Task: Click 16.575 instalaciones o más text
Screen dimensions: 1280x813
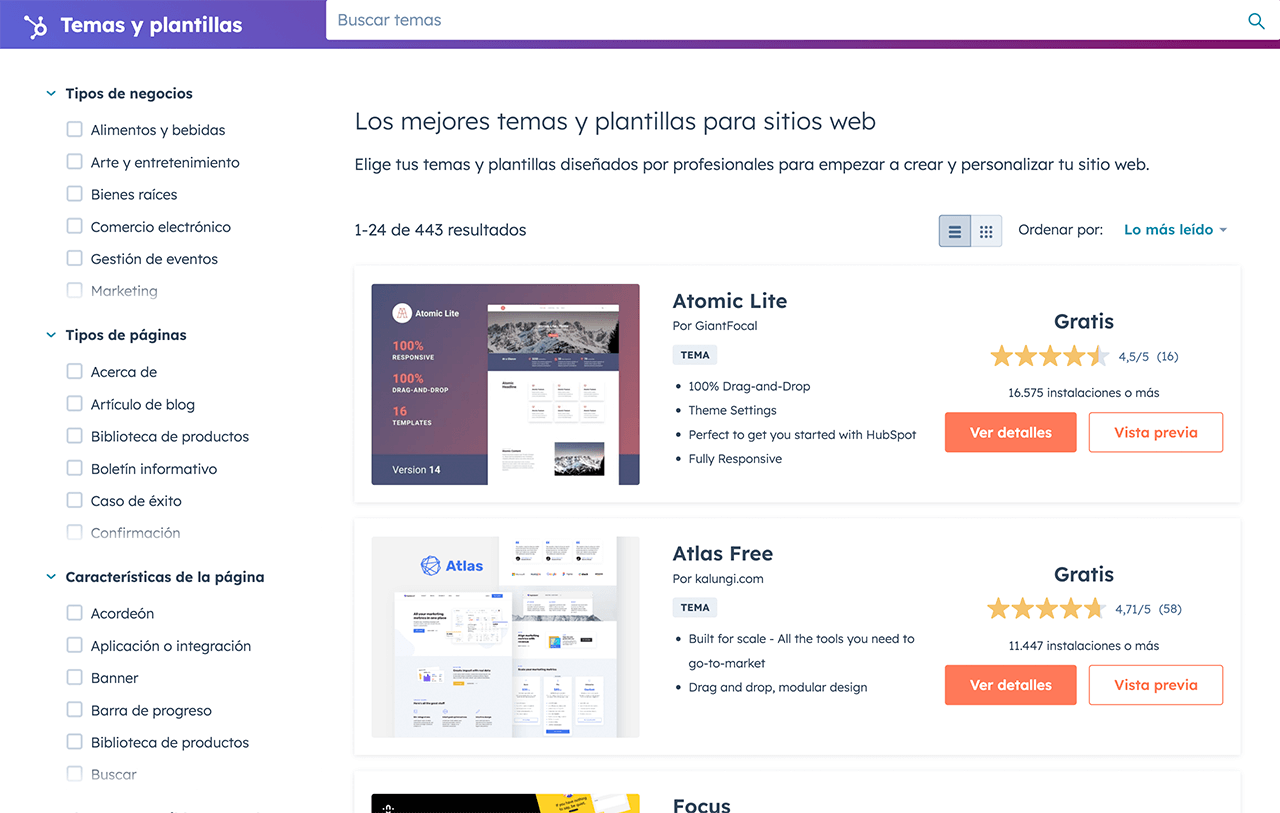Action: 1084,393
